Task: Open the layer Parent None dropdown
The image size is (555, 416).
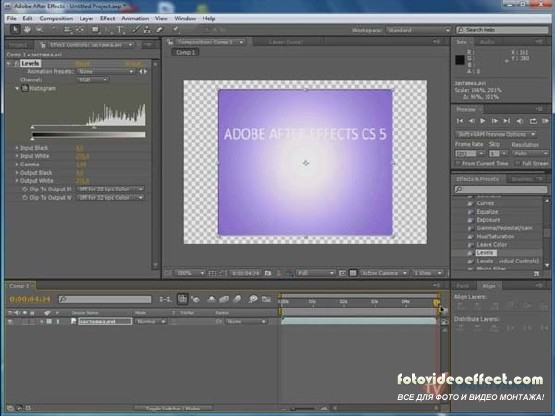Action: tap(246, 321)
